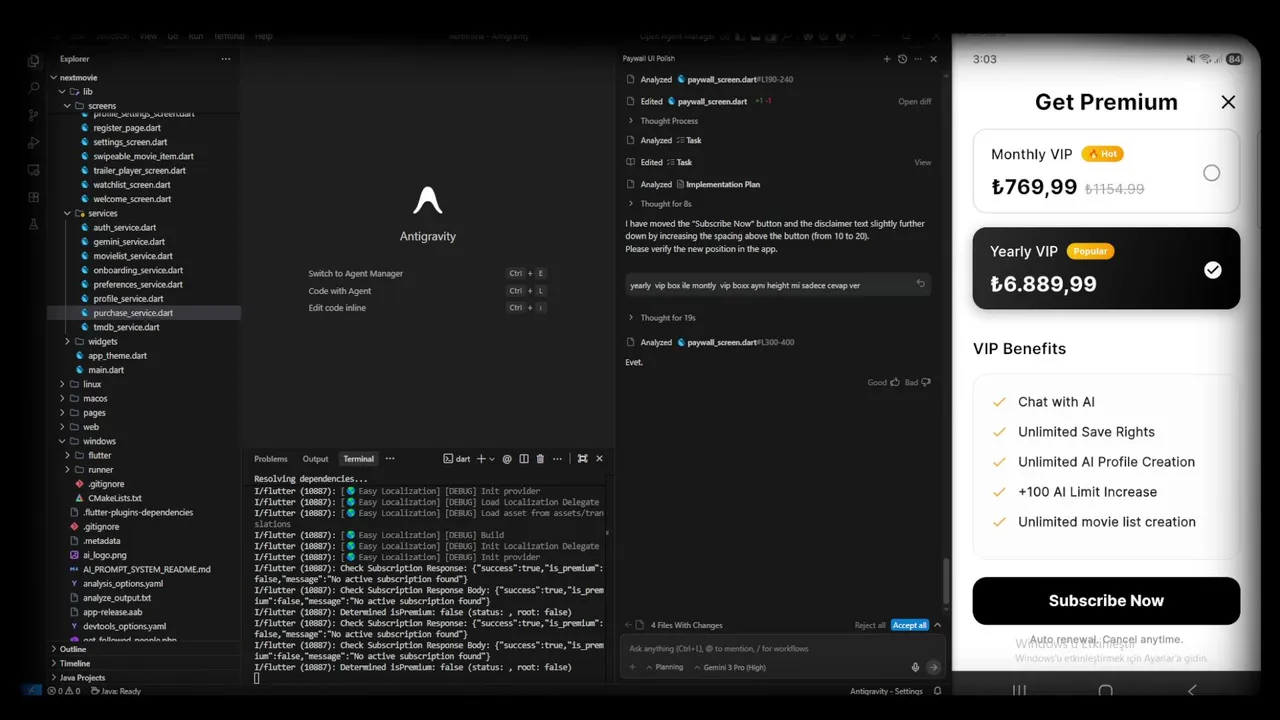Open notifications bell in status bar
Screen dimensions: 1280x720
pyautogui.click(x=937, y=691)
